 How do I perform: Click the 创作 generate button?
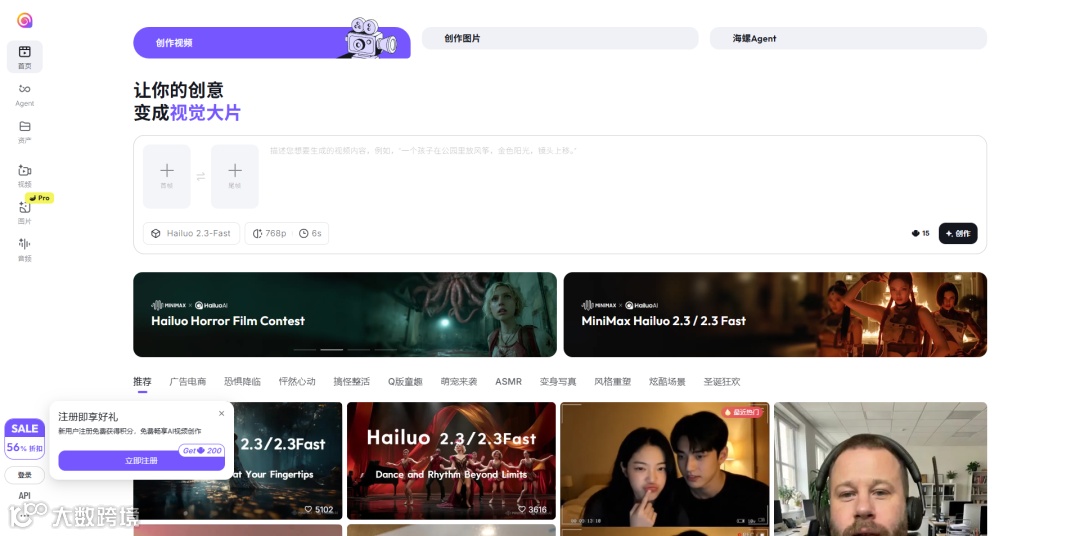tap(958, 234)
